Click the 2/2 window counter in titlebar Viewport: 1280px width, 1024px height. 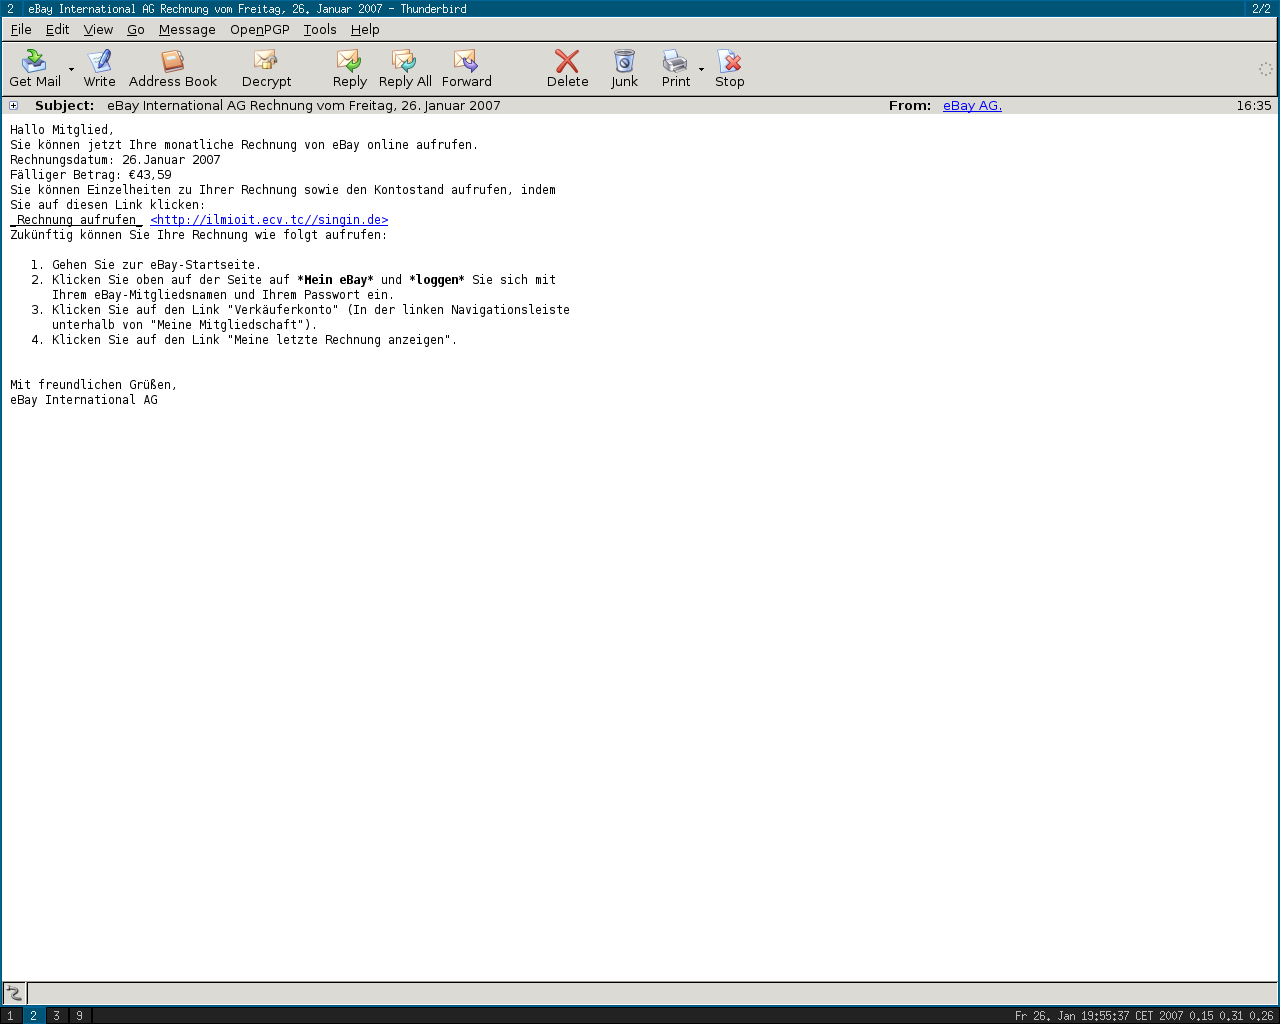pos(1262,8)
